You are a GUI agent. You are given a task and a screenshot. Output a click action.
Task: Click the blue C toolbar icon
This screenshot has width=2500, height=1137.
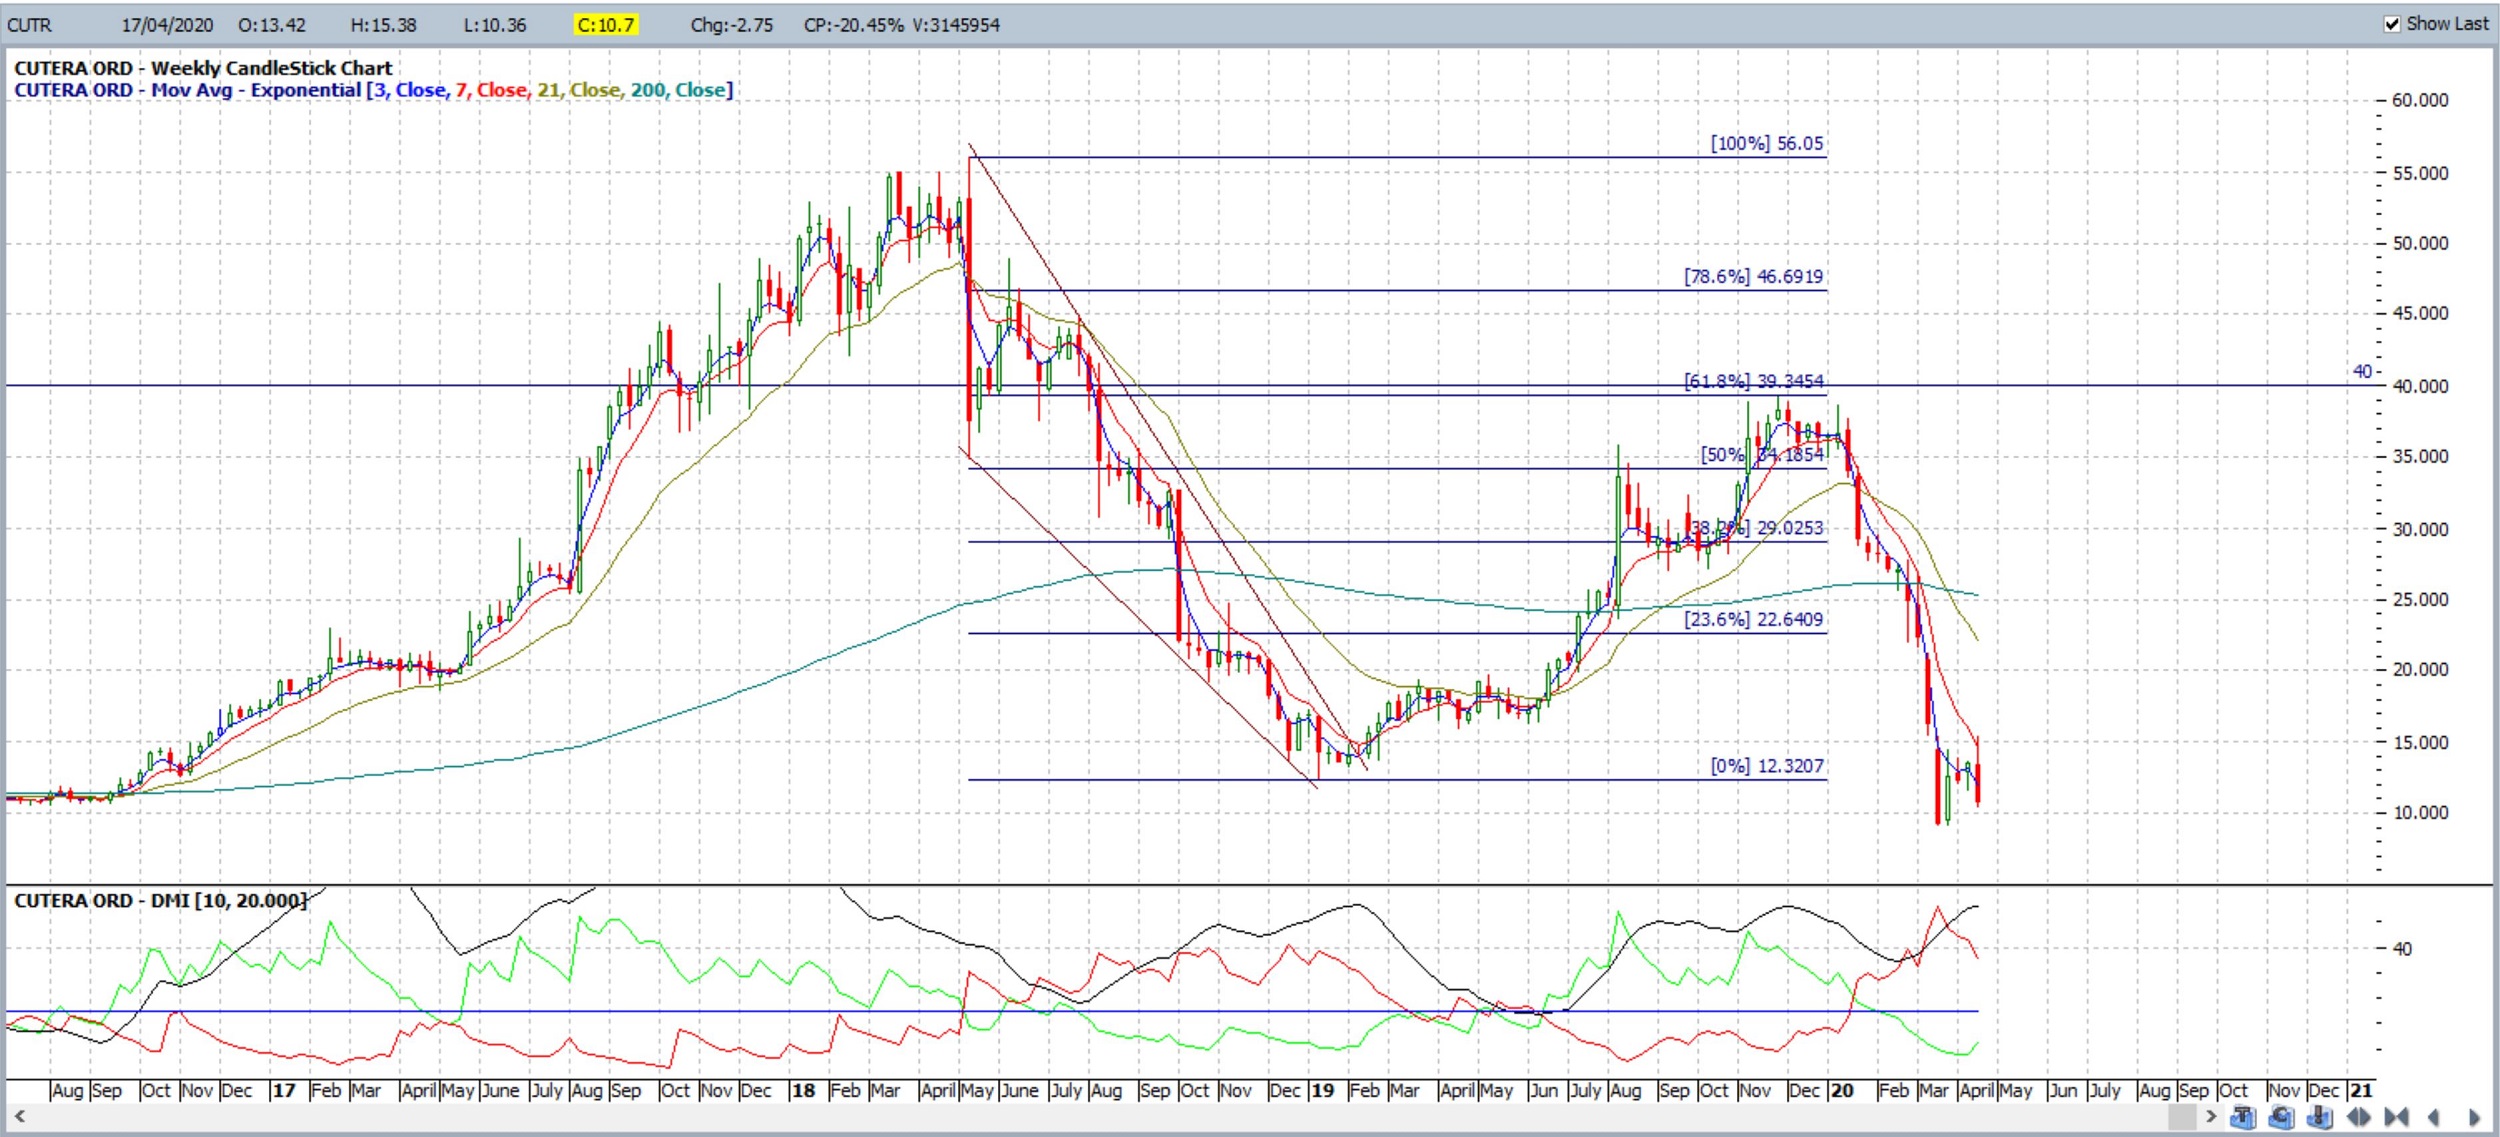click(x=2281, y=1116)
